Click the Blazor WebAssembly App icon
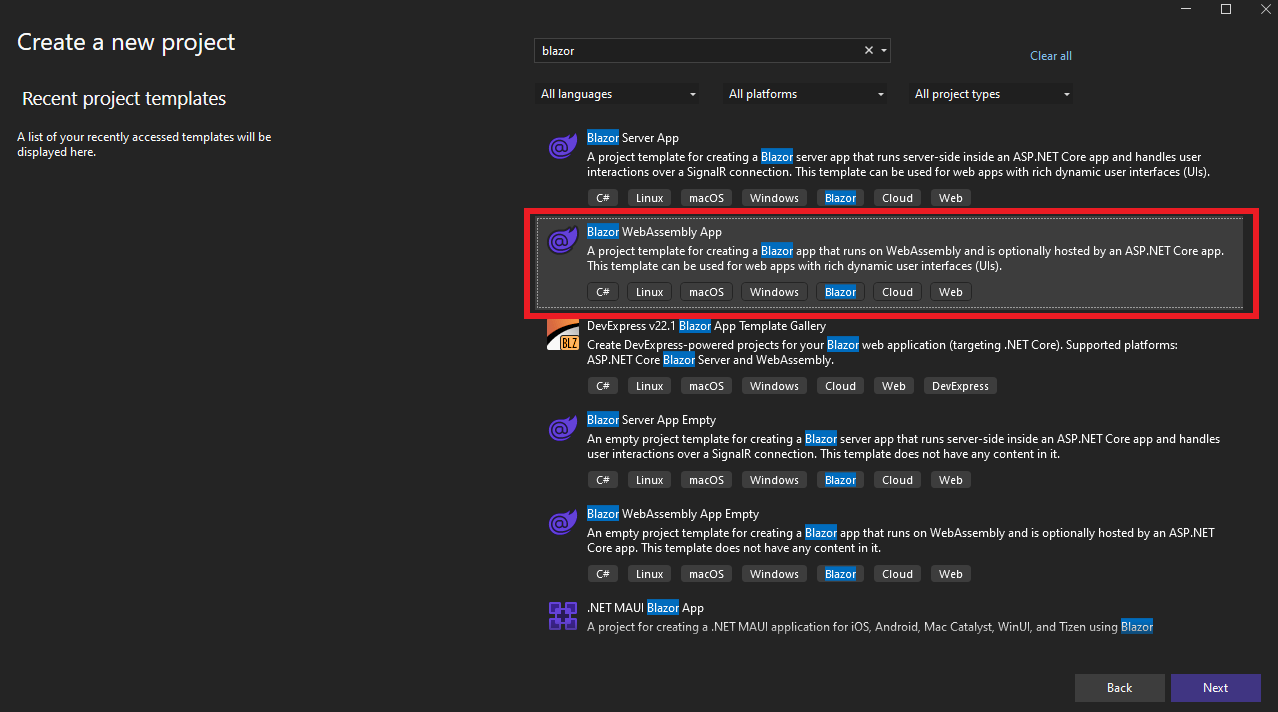 [x=563, y=241]
